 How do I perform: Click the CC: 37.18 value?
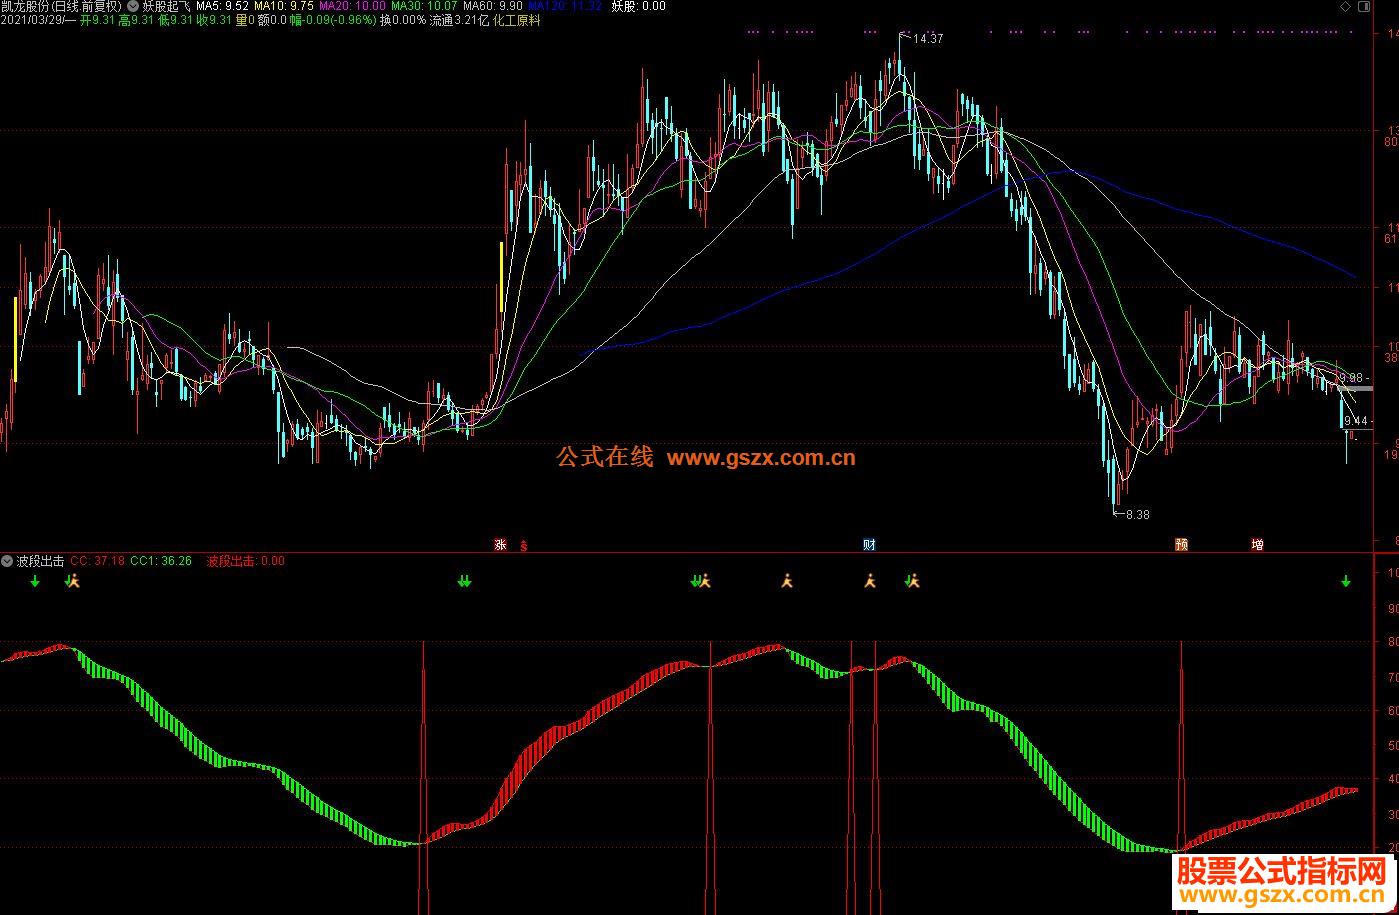tap(97, 561)
